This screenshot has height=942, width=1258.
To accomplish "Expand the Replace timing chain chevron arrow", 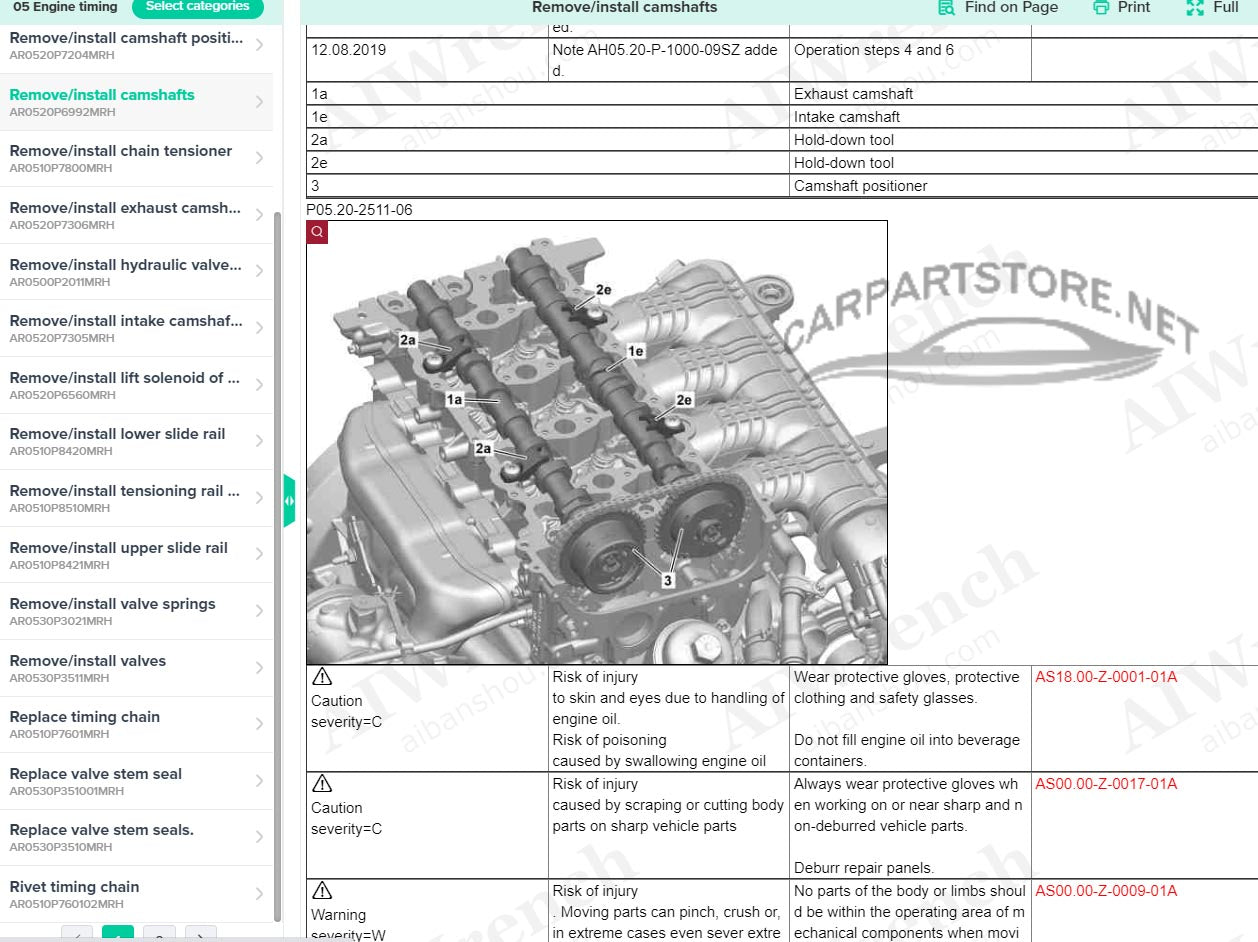I will pos(259,724).
